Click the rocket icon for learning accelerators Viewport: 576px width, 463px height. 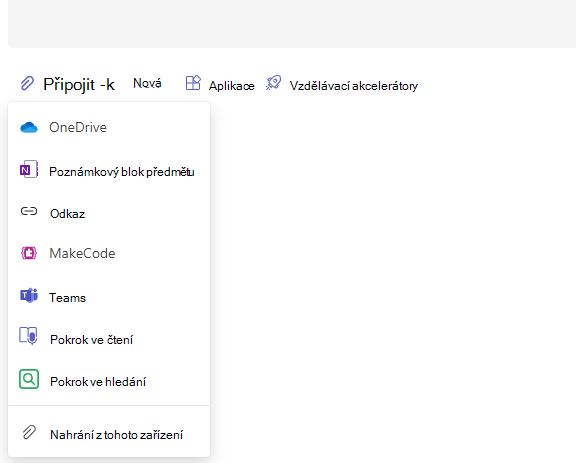[274, 83]
